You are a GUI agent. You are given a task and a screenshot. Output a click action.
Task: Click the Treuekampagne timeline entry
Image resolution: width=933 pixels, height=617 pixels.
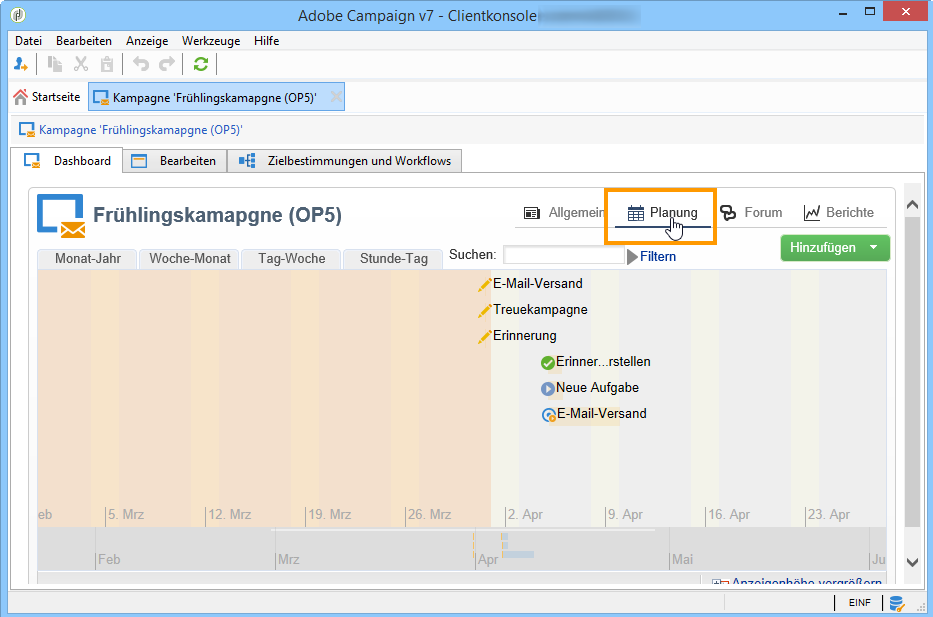pyautogui.click(x=540, y=309)
